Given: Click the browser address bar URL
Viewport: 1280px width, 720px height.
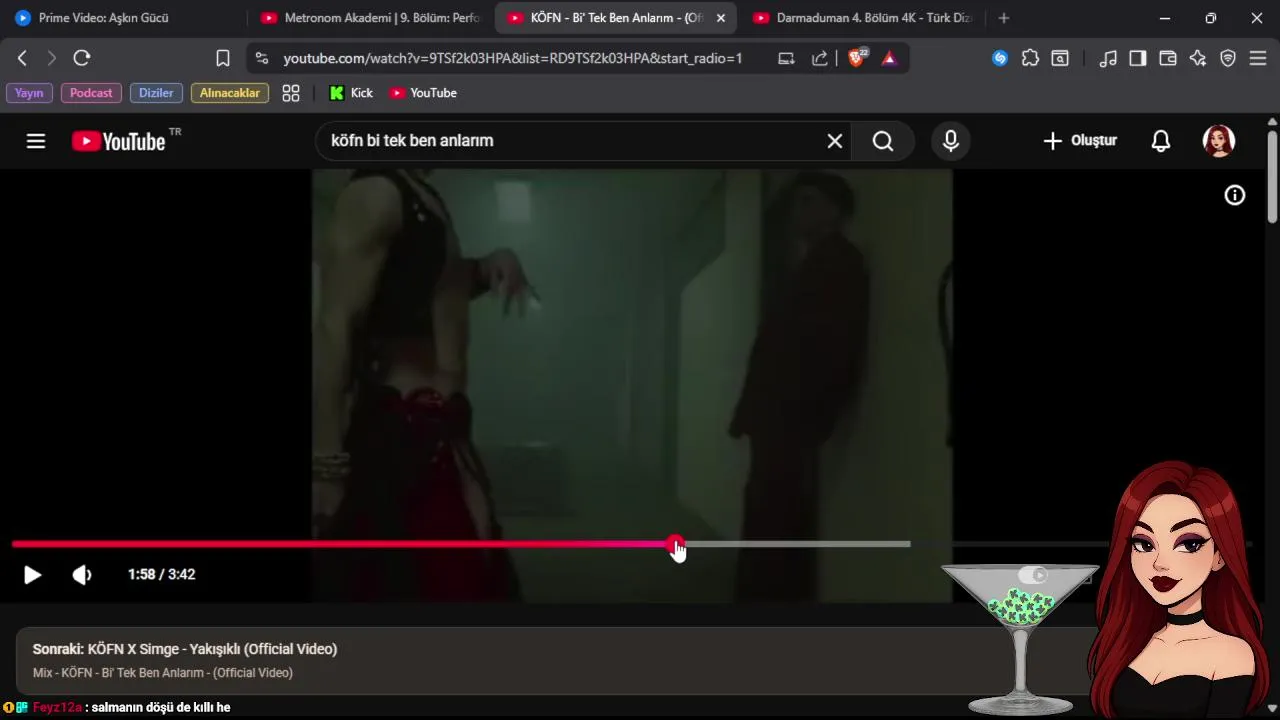Looking at the screenshot, I should click(x=513, y=58).
